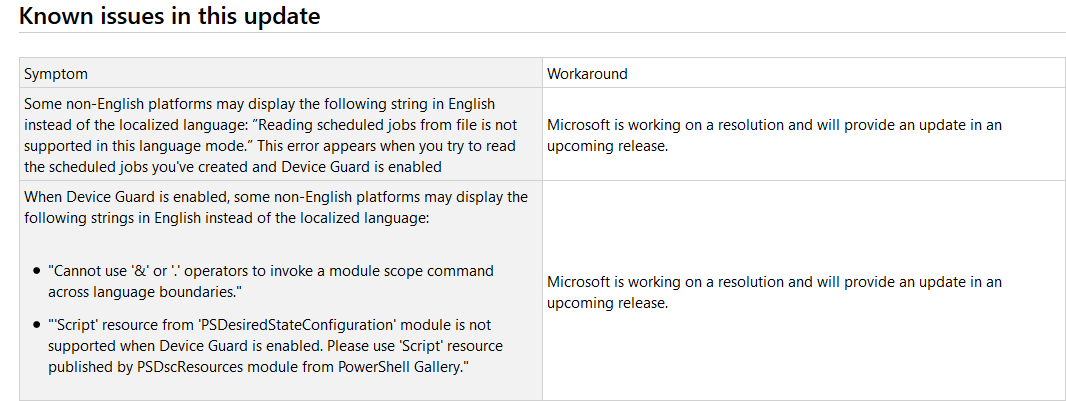Click the paragraph starting 'When Device Guard is enabled'
This screenshot has width=1066, height=401.
coord(275,207)
